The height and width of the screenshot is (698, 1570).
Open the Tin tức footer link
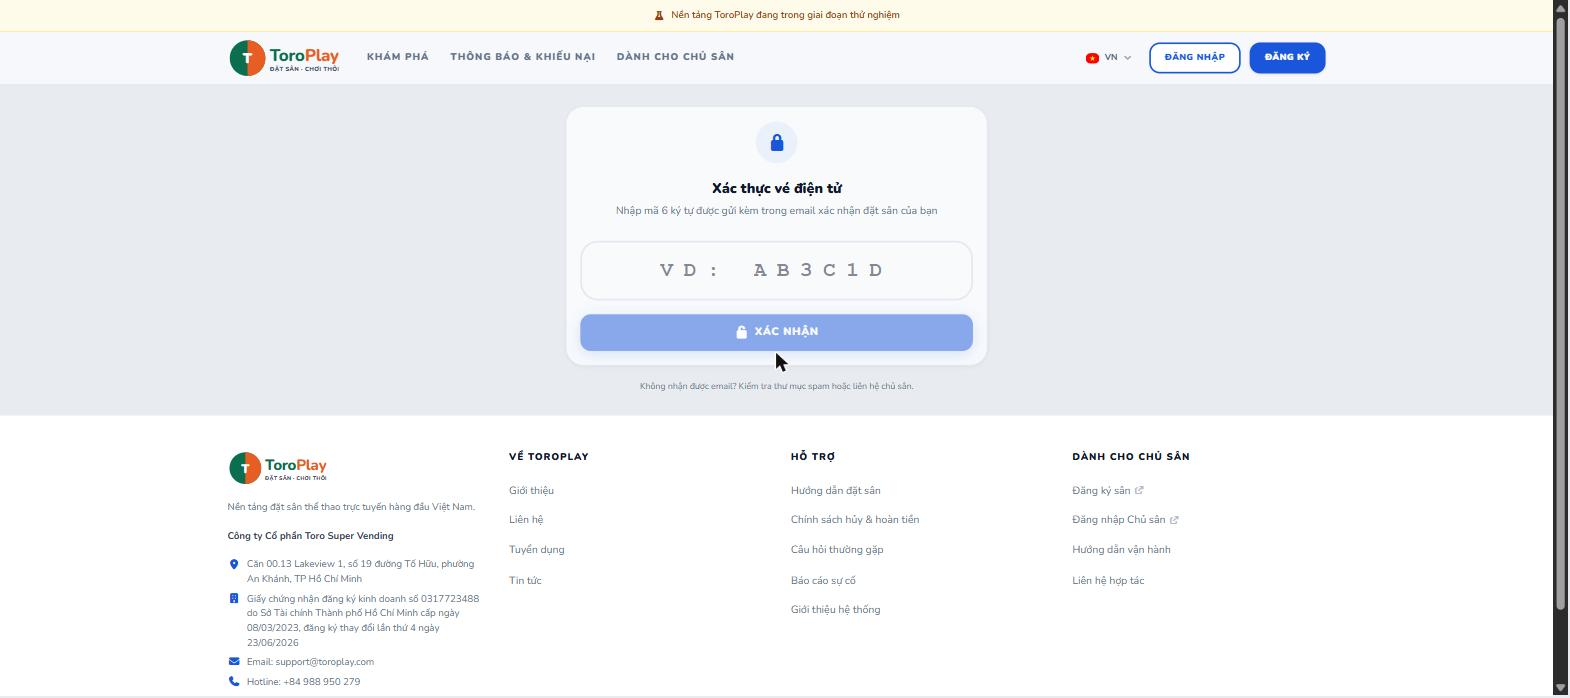click(525, 581)
